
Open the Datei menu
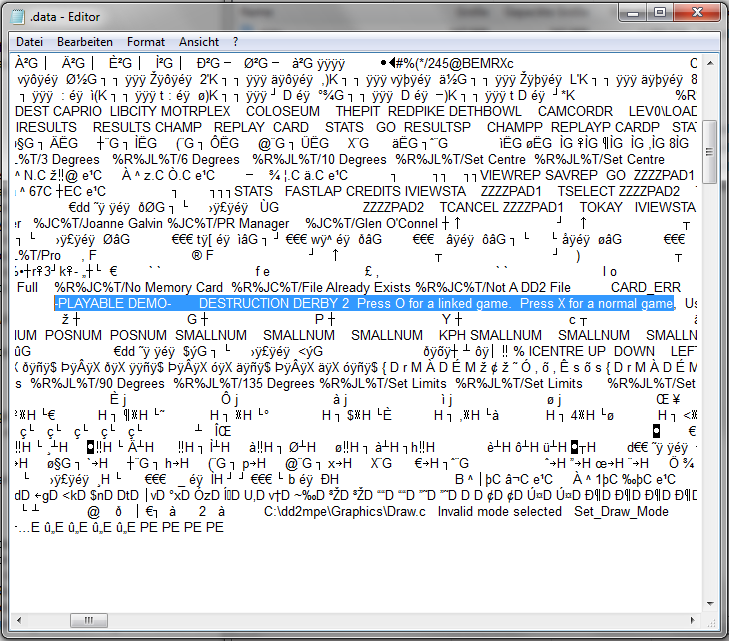(x=30, y=42)
